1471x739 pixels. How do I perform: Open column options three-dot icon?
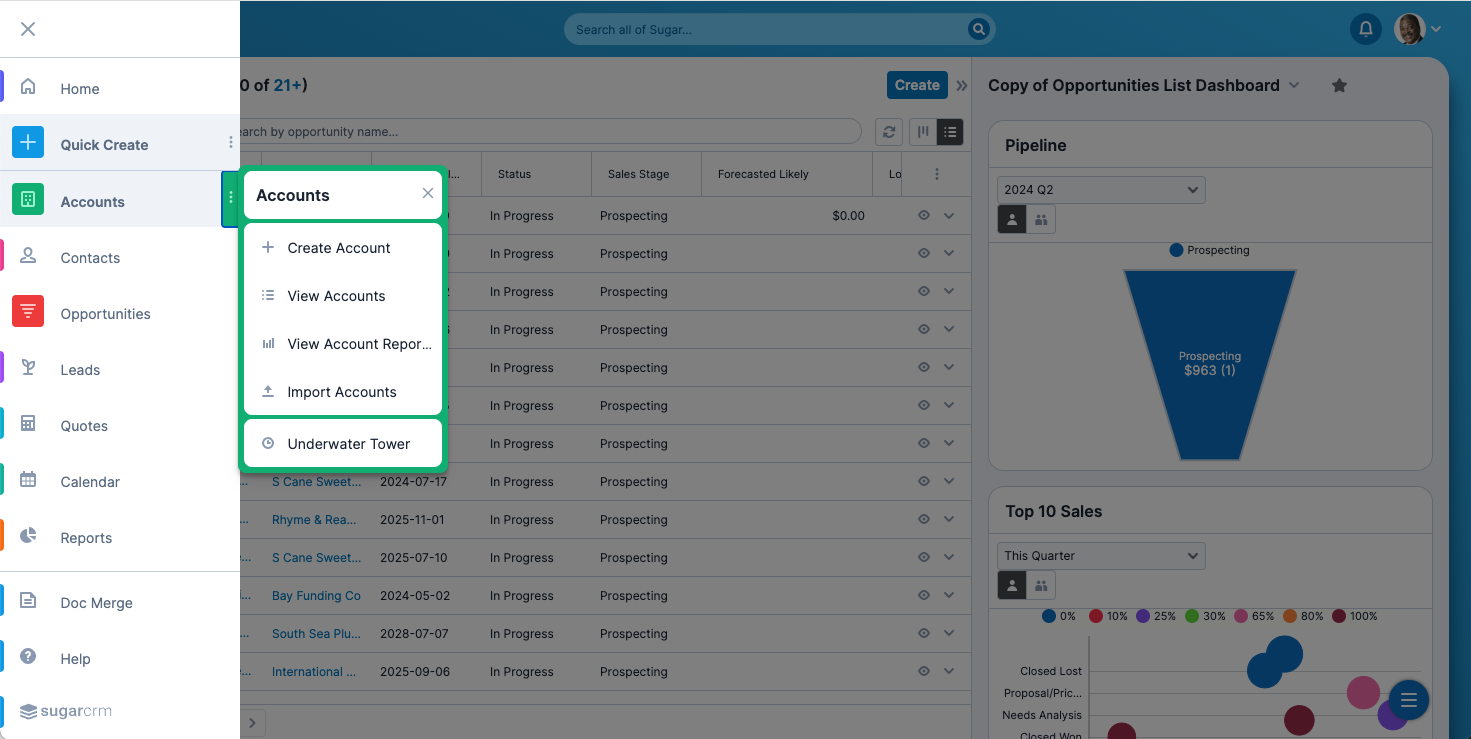pos(937,174)
